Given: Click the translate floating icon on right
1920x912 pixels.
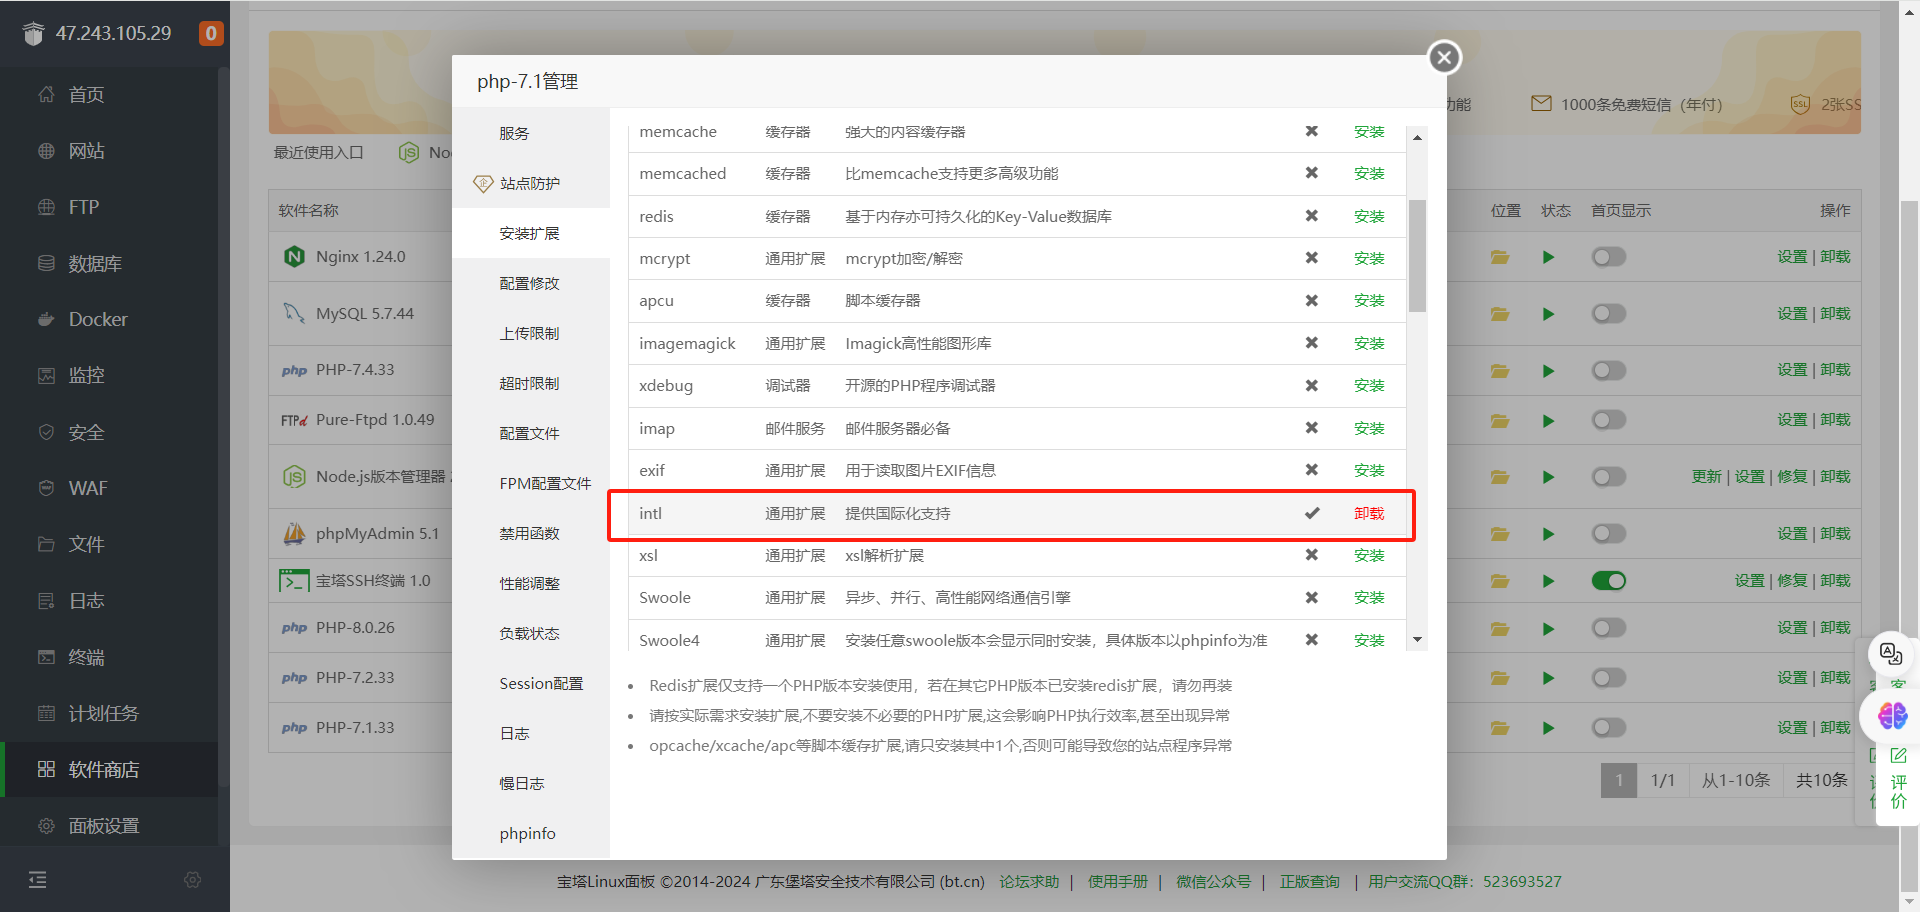Looking at the screenshot, I should click(x=1890, y=654).
